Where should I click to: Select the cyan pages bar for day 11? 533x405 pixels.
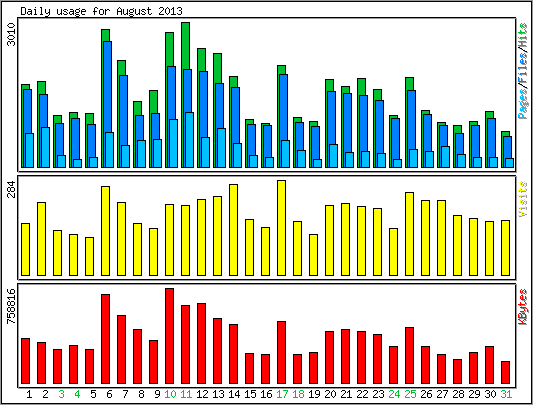click(x=189, y=140)
